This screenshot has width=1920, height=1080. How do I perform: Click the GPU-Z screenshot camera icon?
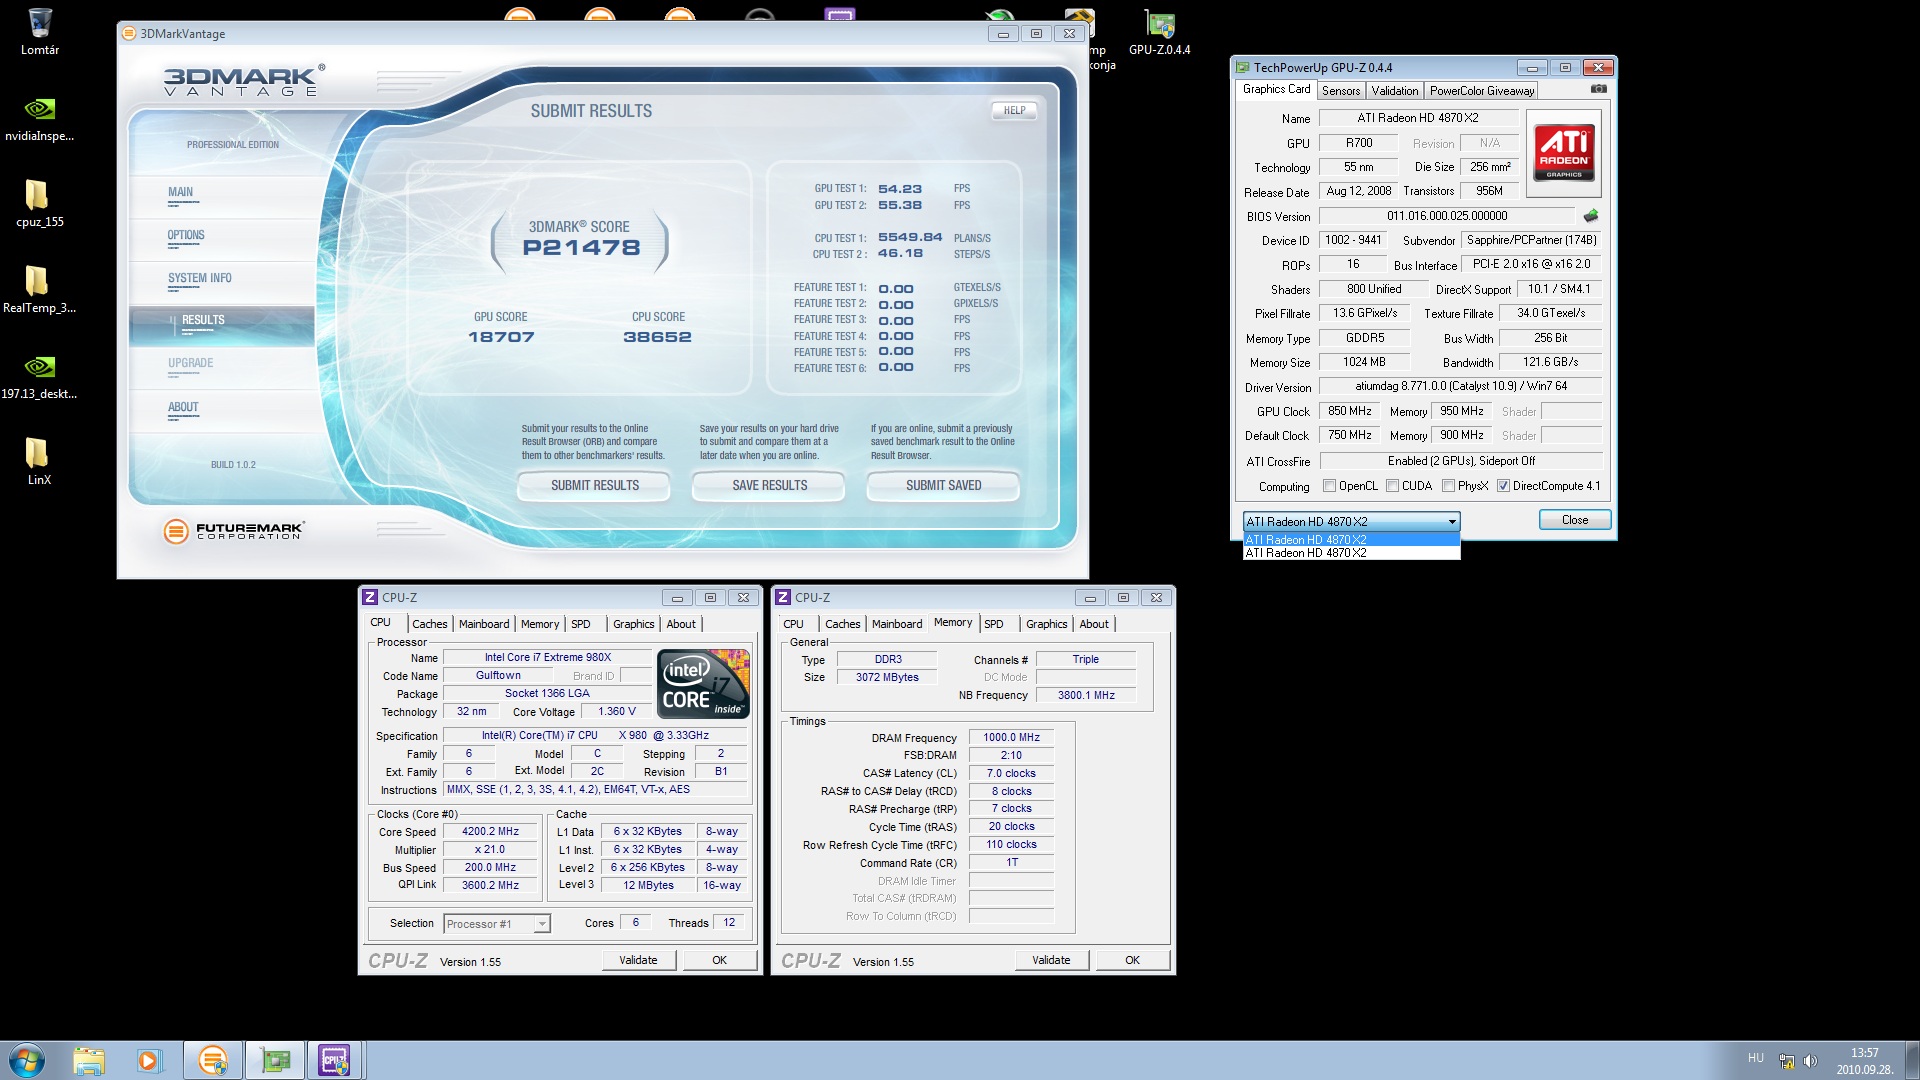(x=1598, y=89)
